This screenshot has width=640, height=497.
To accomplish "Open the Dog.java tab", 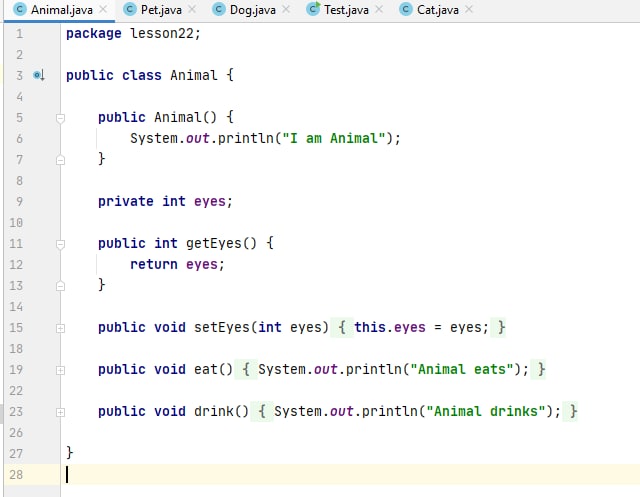I will click(x=252, y=10).
